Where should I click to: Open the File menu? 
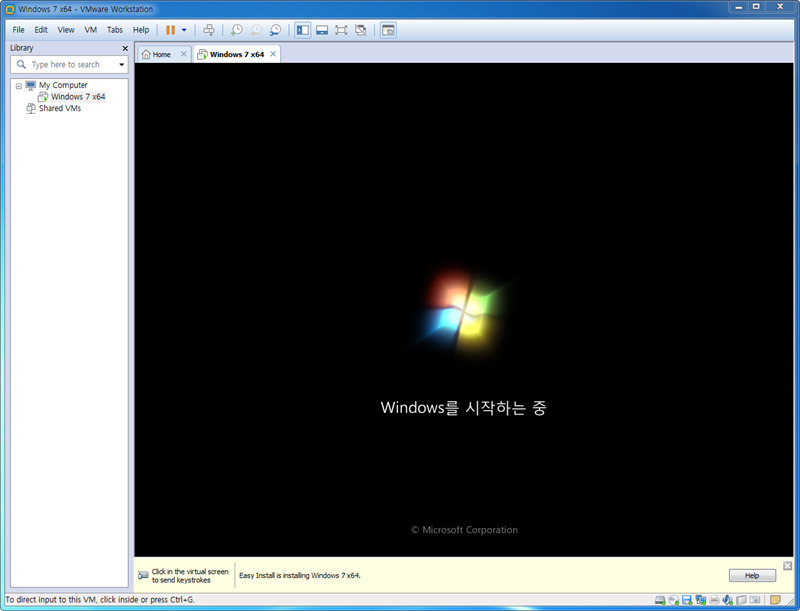tap(18, 30)
